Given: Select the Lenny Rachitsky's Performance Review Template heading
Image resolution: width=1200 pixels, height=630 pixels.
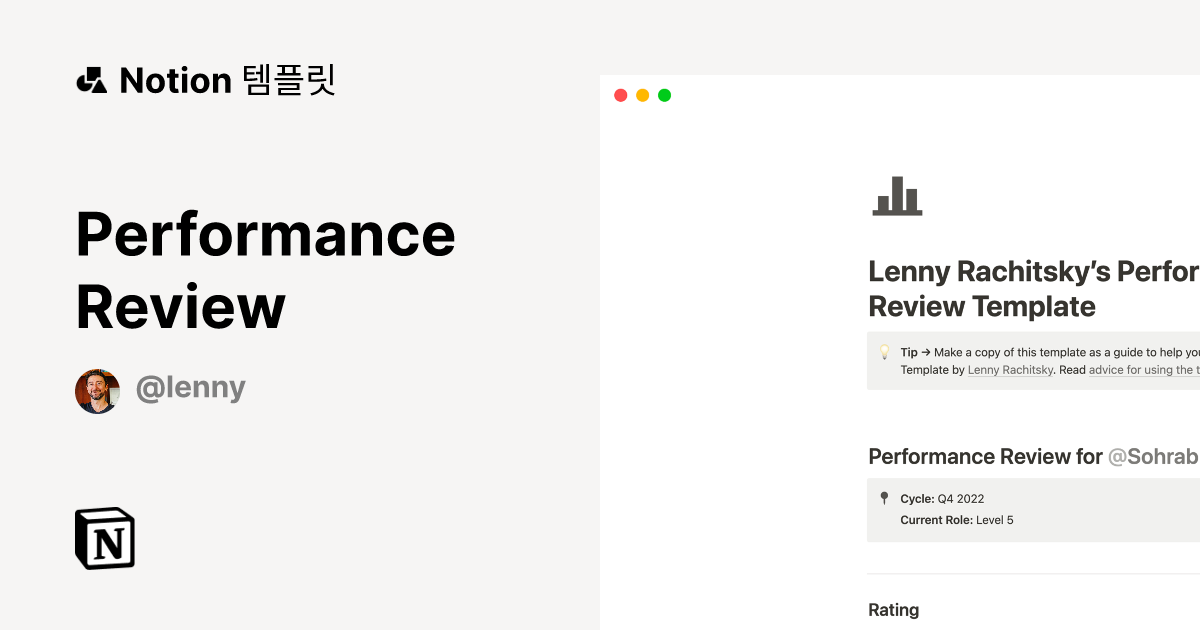Looking at the screenshot, I should coord(1030,288).
